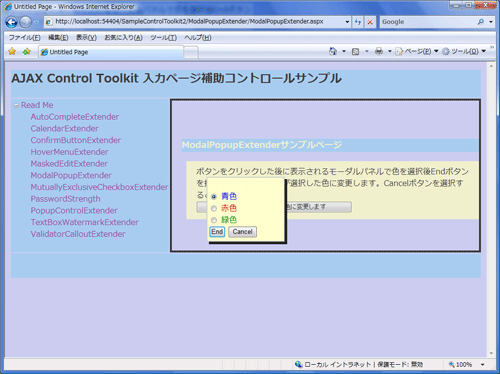Open the MutuallyExclusiveCheckboxExtender link
Image resolution: width=500 pixels, height=374 pixels.
[x=99, y=187]
